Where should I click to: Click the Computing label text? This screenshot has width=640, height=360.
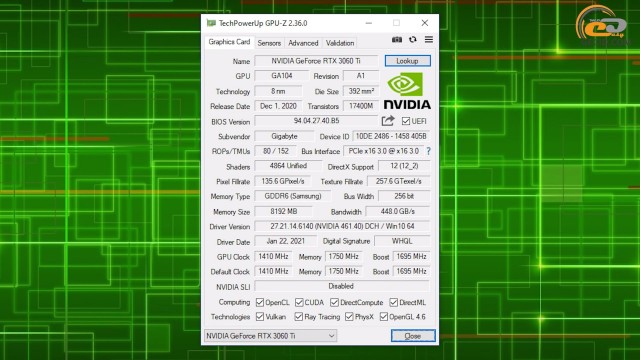pos(234,302)
